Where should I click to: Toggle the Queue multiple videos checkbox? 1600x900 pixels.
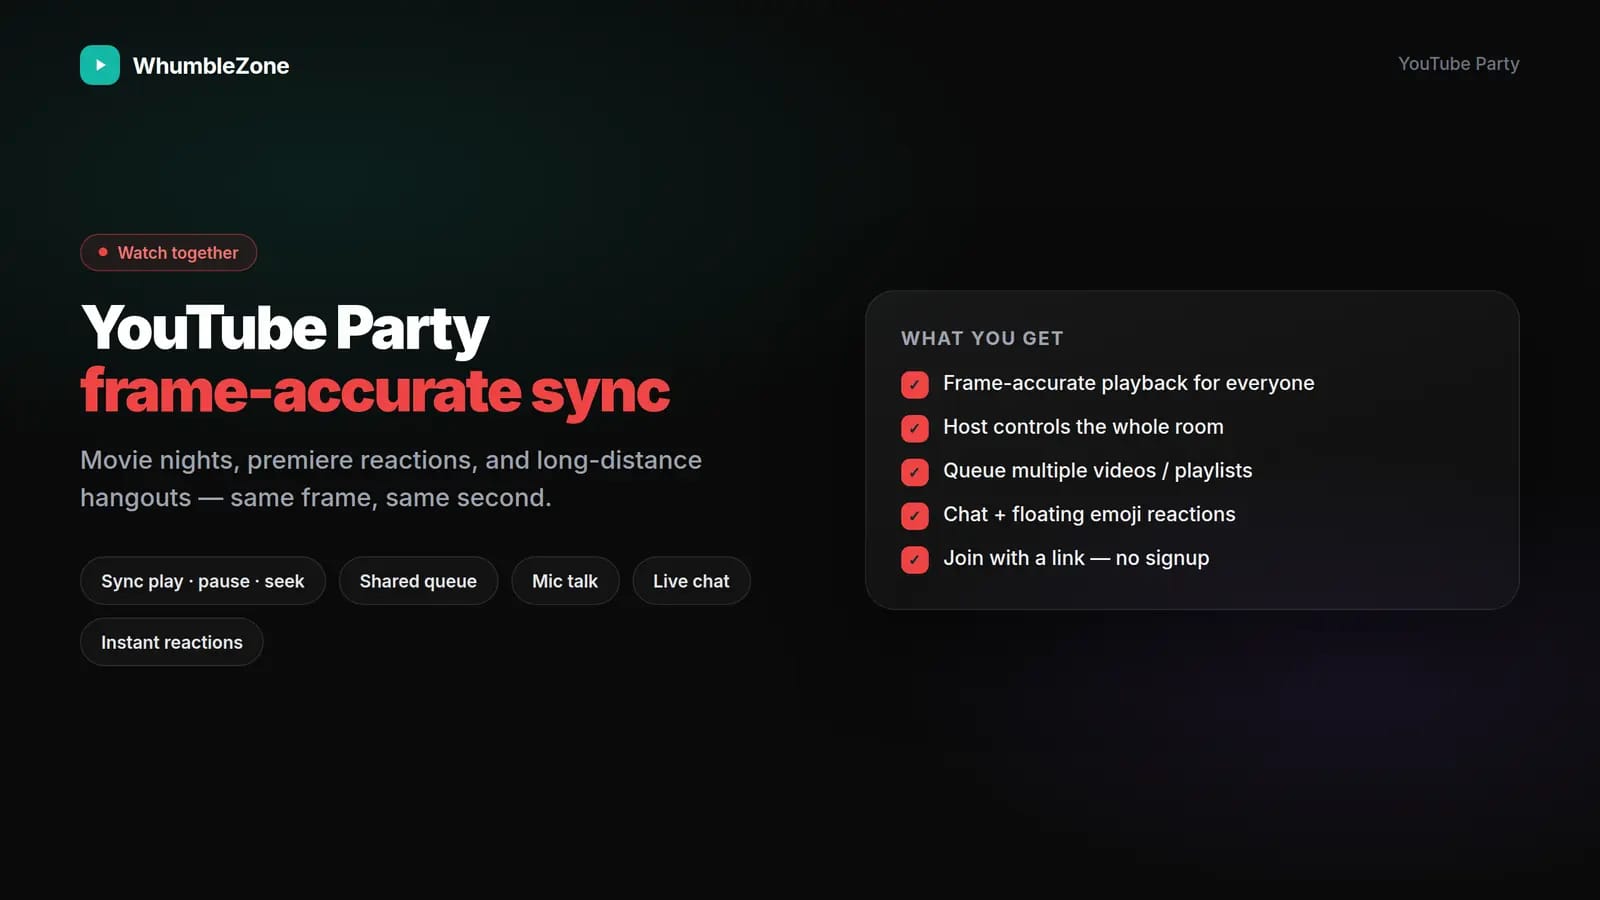pos(915,472)
